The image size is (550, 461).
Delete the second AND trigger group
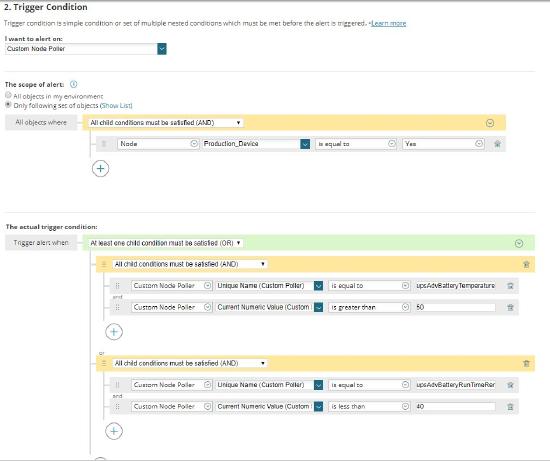pyautogui.click(x=526, y=363)
